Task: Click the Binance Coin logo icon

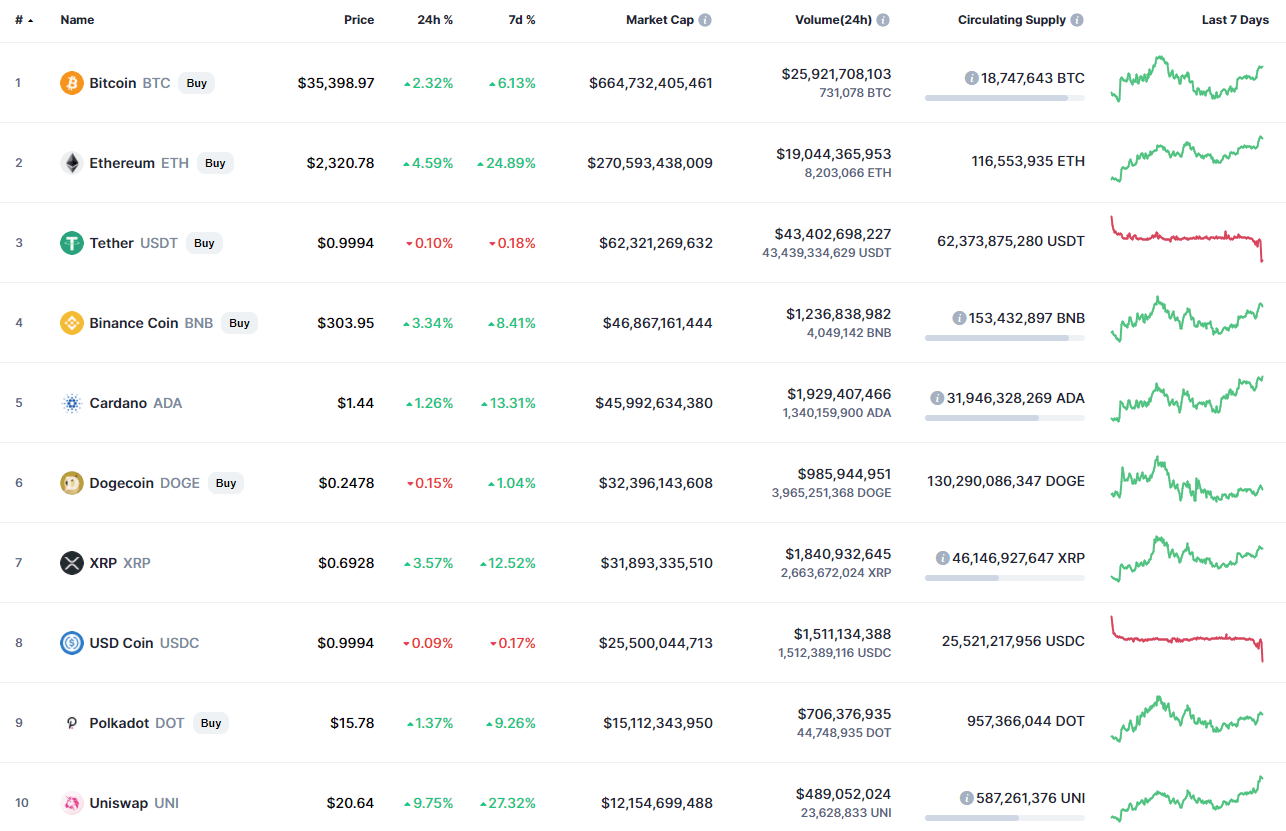Action: tap(71, 323)
